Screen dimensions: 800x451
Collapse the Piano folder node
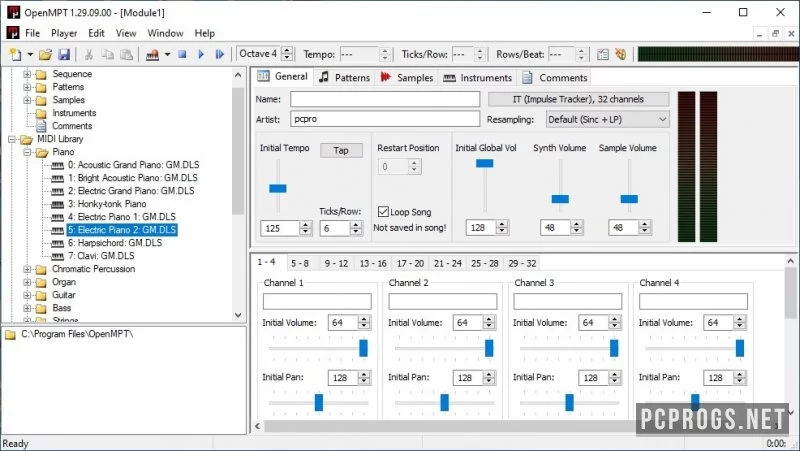(x=27, y=152)
